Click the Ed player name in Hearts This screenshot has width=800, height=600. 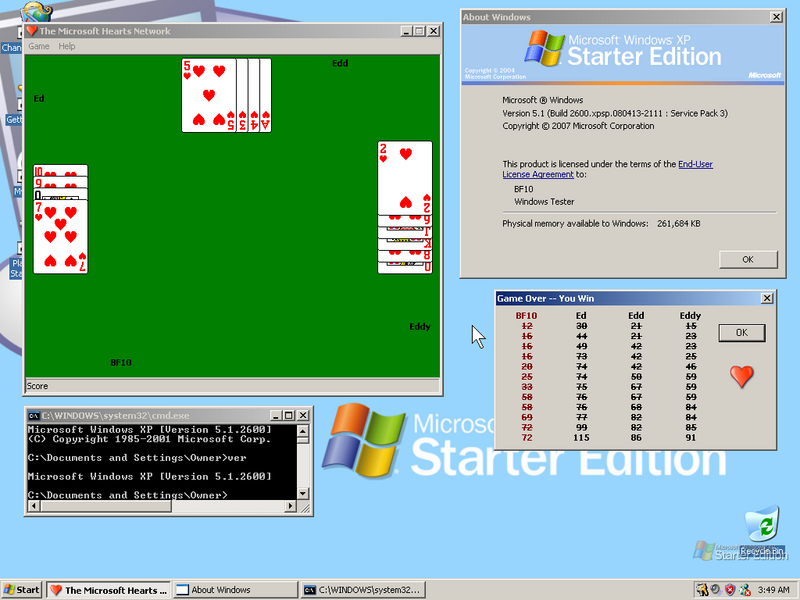point(39,98)
